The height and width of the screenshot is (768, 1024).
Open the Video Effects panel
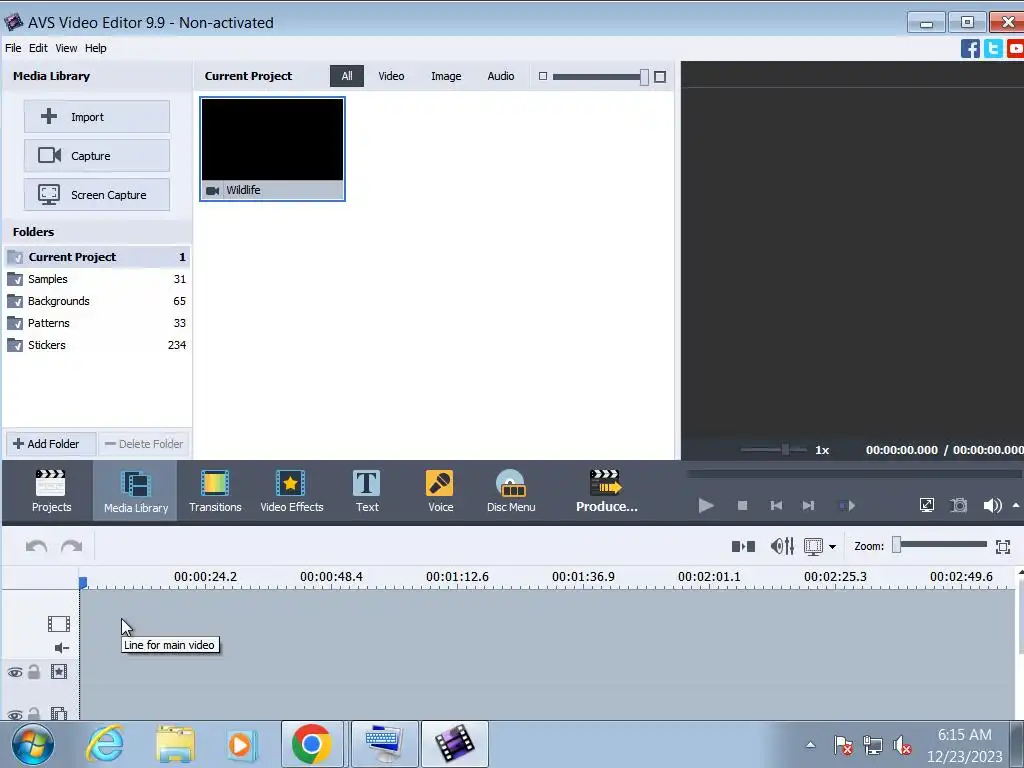coord(291,491)
